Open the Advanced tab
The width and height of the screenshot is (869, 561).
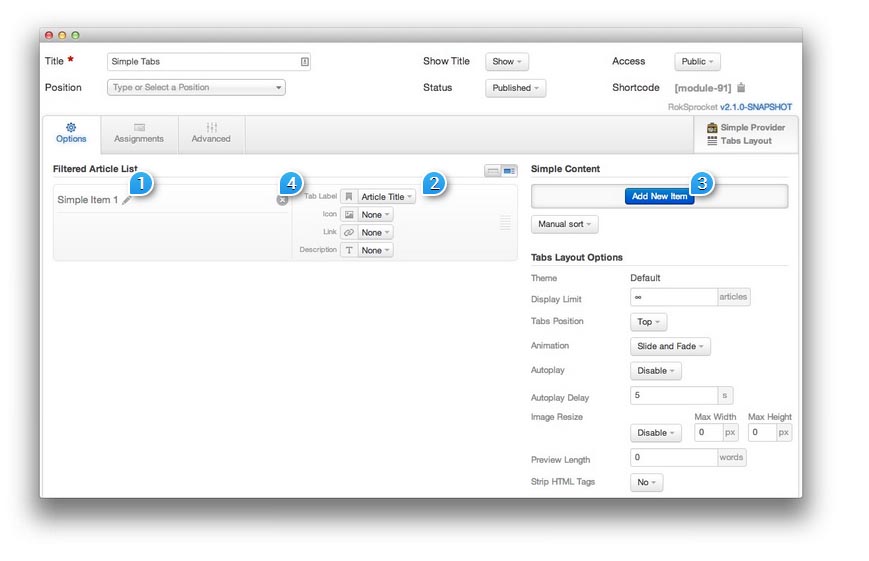[x=211, y=133]
